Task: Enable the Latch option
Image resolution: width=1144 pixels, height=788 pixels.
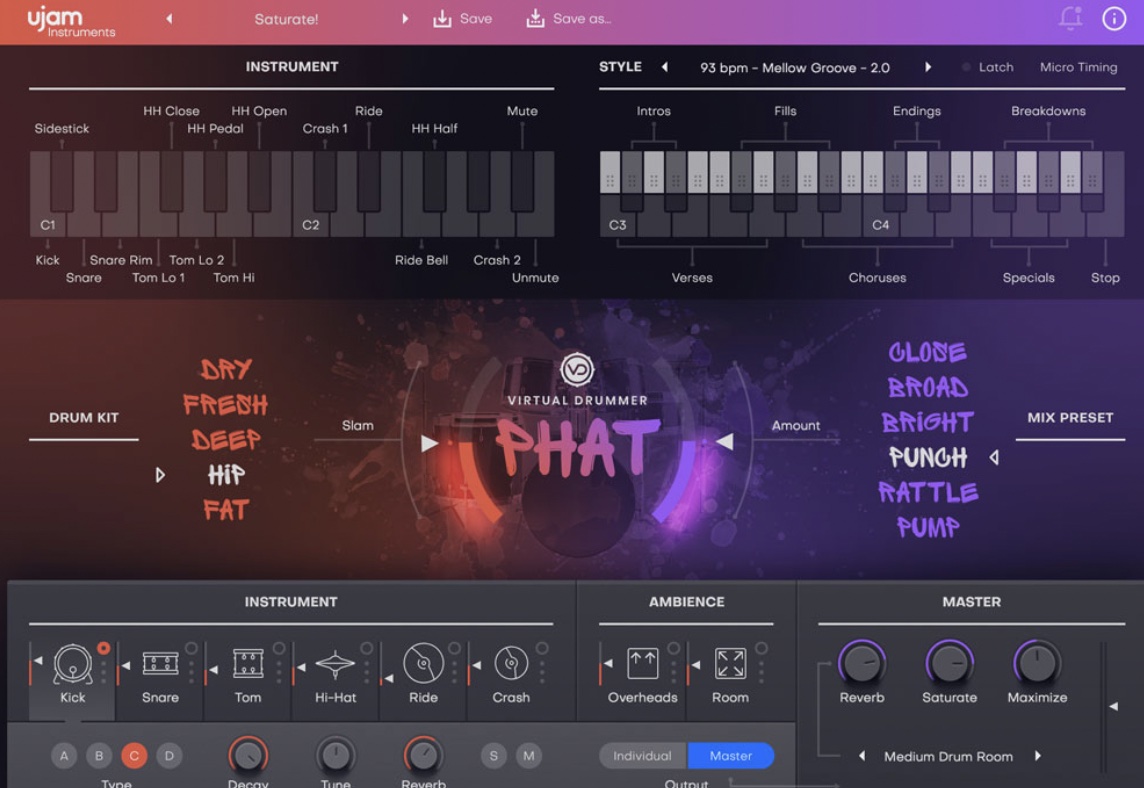Action: (987, 67)
